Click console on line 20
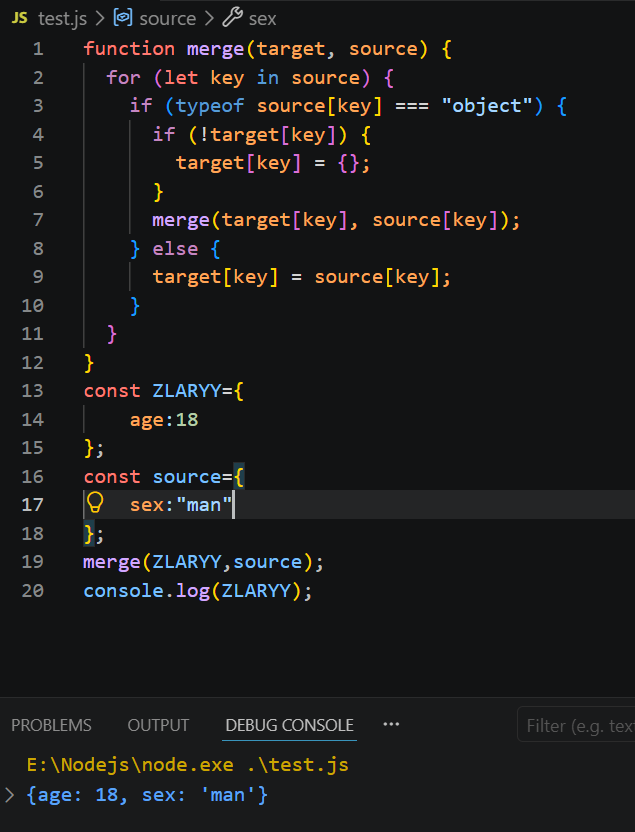Image resolution: width=635 pixels, height=832 pixels. pyautogui.click(x=123, y=591)
